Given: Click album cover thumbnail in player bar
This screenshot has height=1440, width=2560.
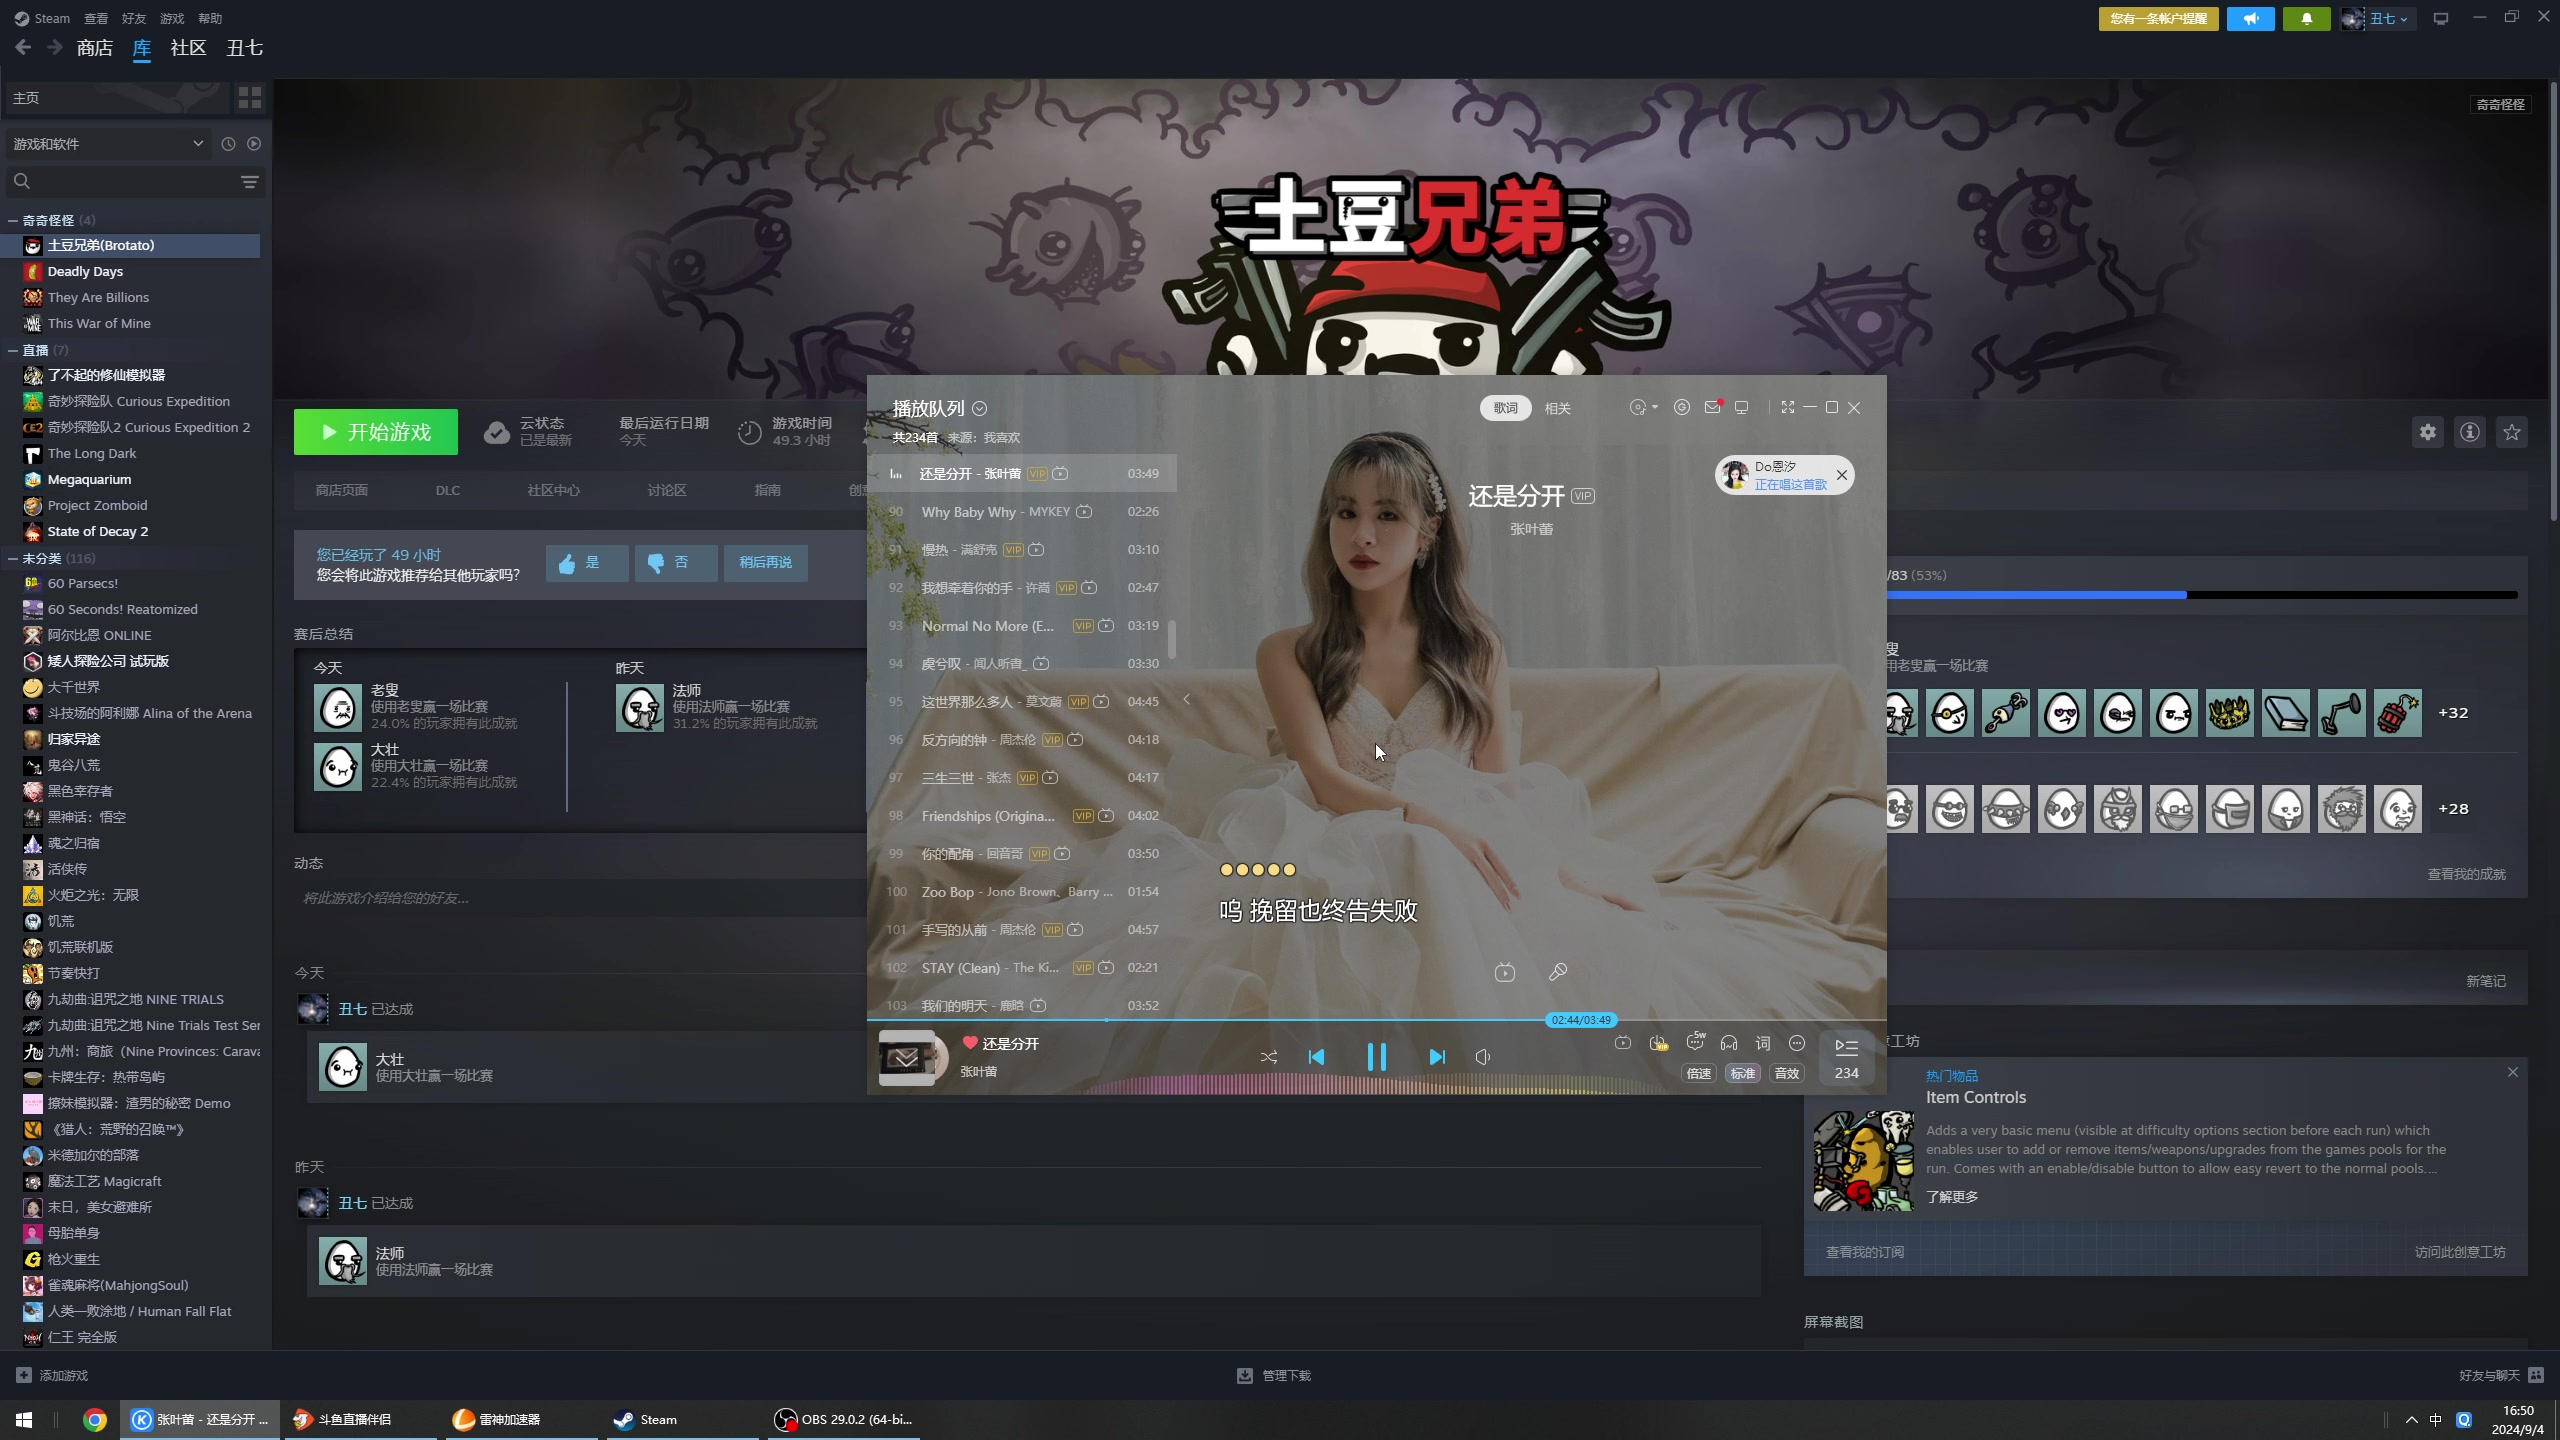Looking at the screenshot, I should (907, 1058).
